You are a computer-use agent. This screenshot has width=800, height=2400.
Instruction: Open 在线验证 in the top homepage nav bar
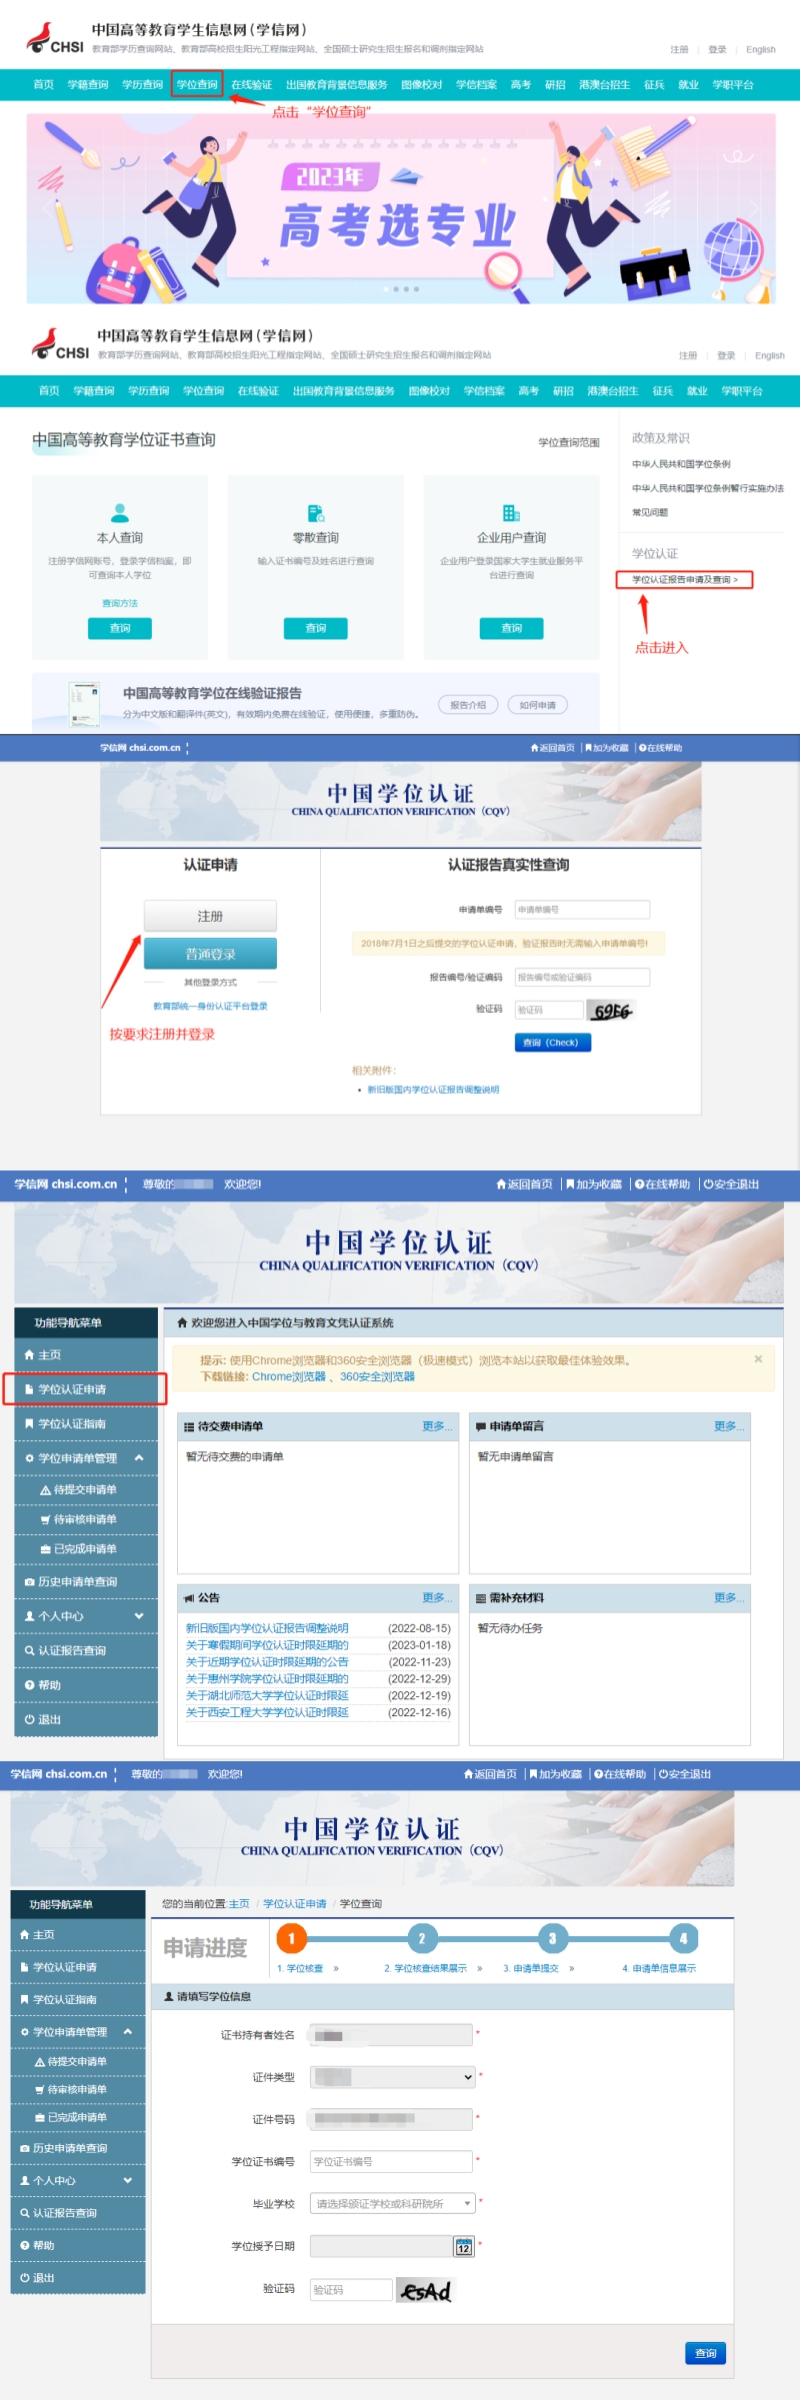(x=251, y=85)
